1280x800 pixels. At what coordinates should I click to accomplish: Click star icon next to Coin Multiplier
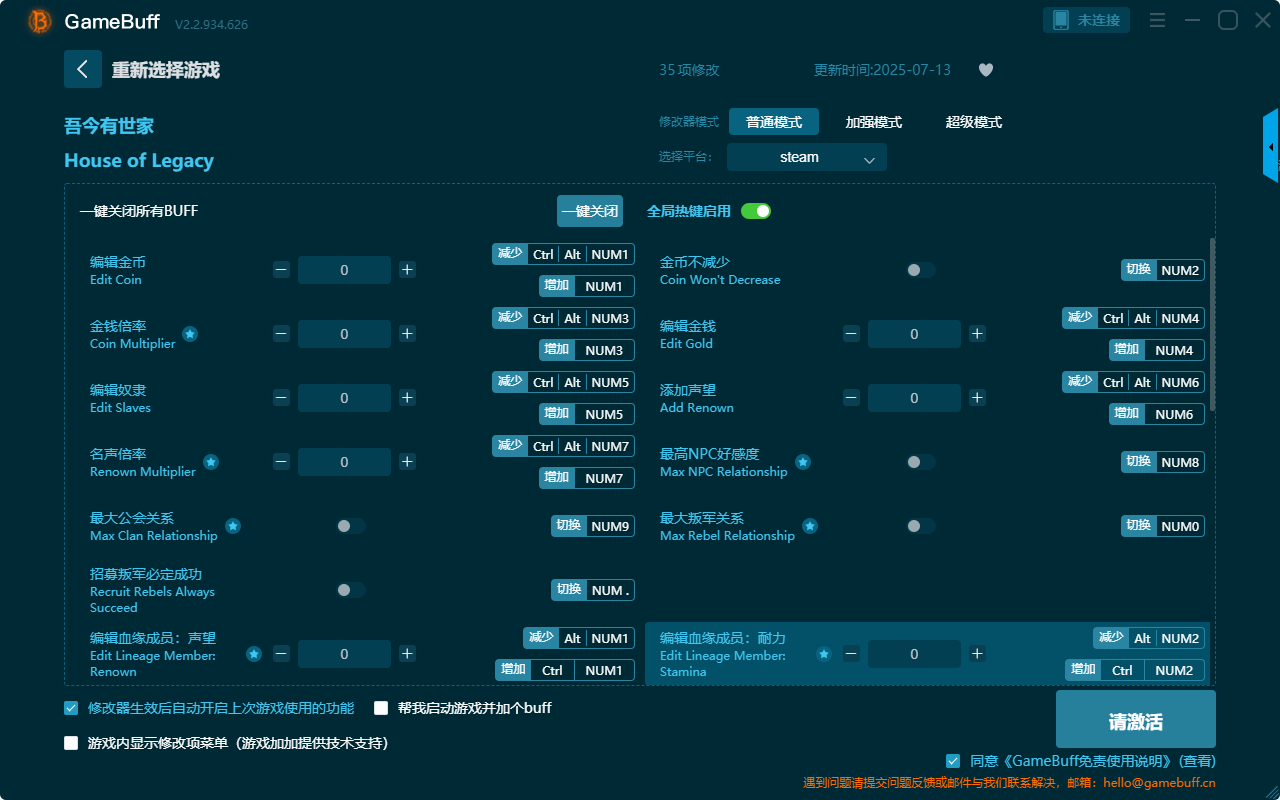tap(190, 334)
